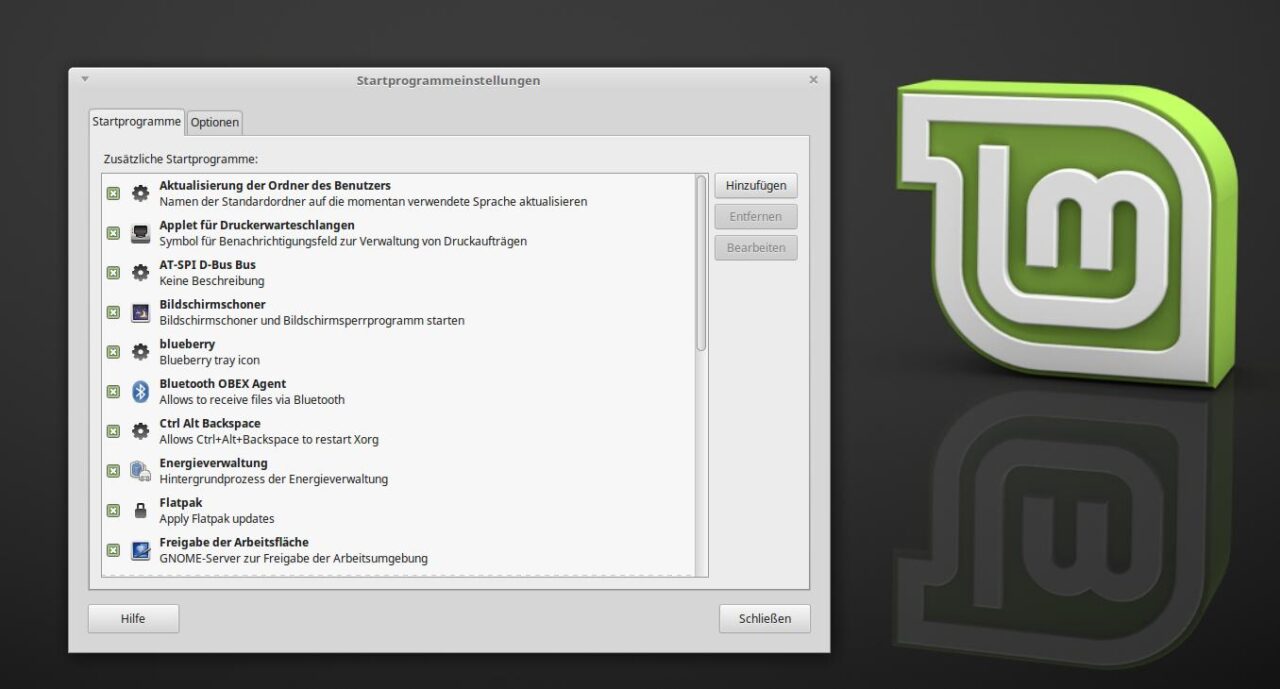Screen dimensions: 1280x689
Task: Open Hilfe for startup settings
Action: click(133, 618)
